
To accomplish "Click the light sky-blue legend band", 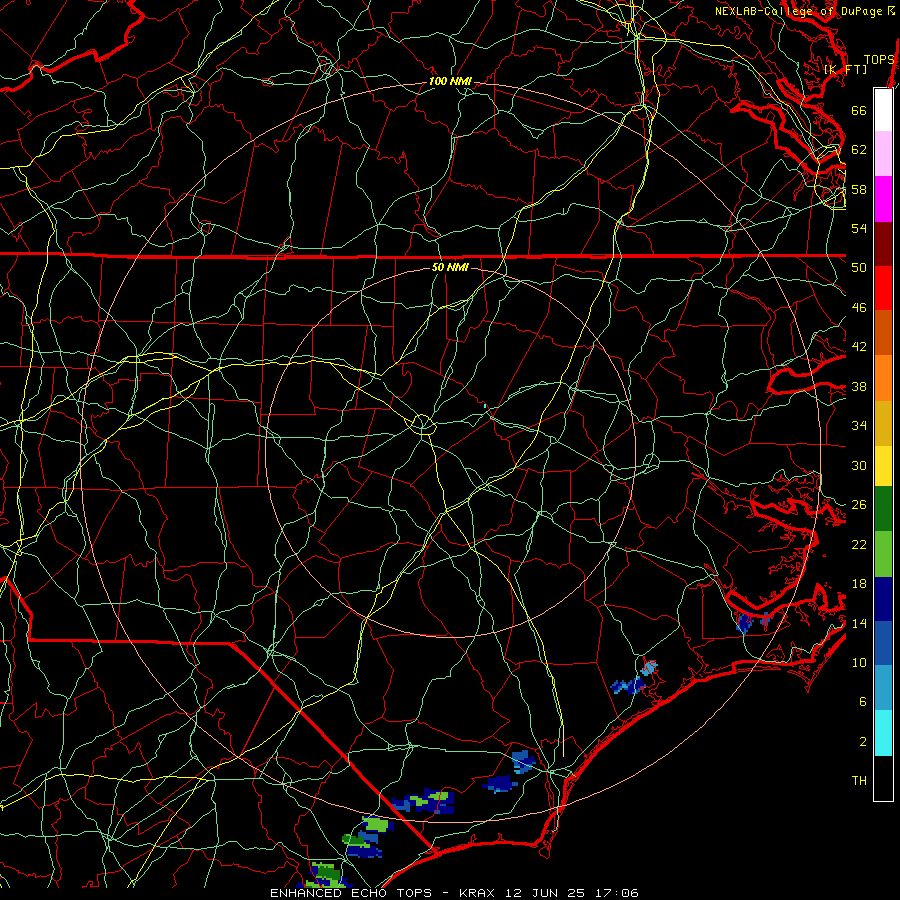I will click(883, 688).
